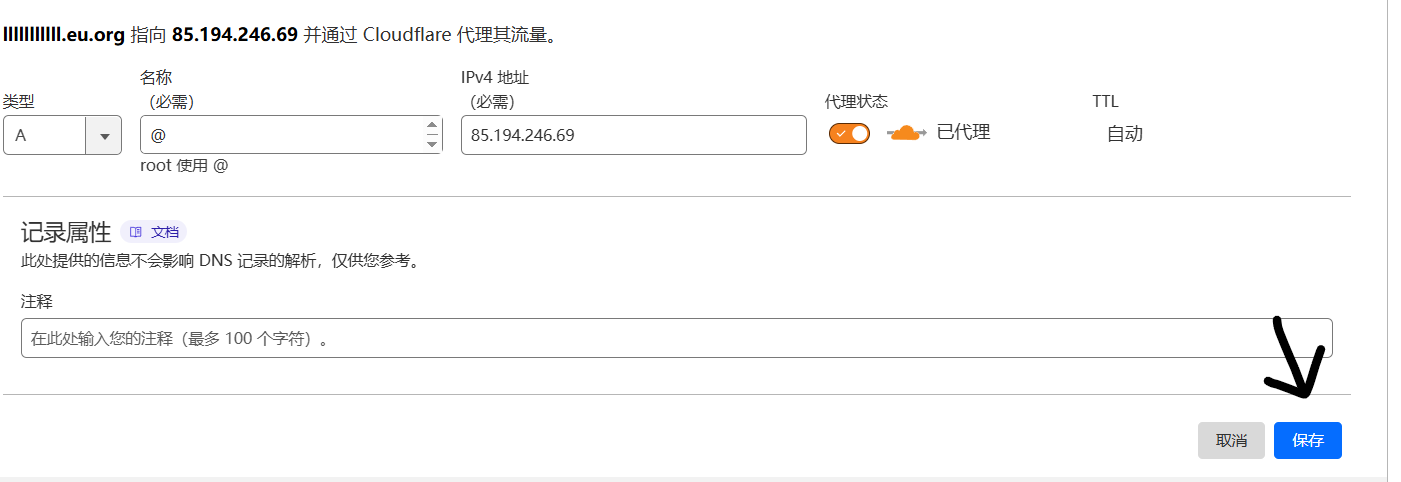Click the down arrow in 名称 field

click(x=432, y=144)
